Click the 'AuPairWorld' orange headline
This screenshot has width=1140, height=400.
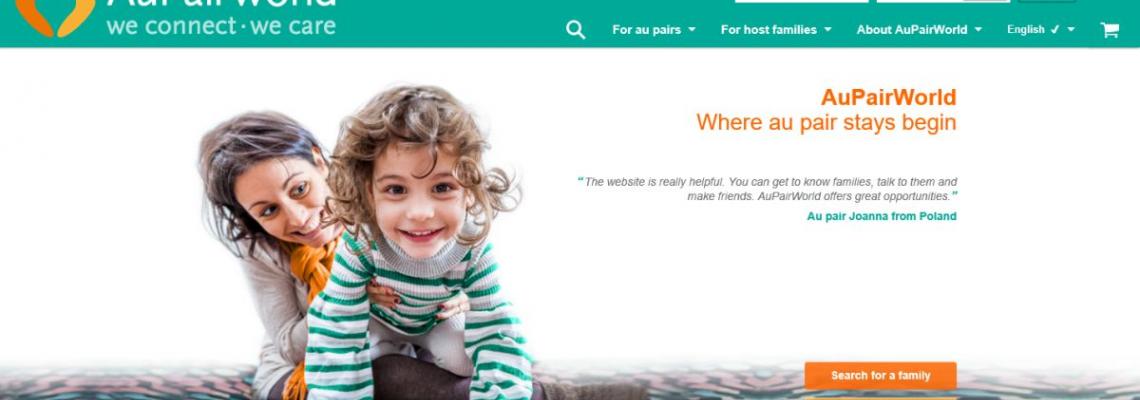888,97
